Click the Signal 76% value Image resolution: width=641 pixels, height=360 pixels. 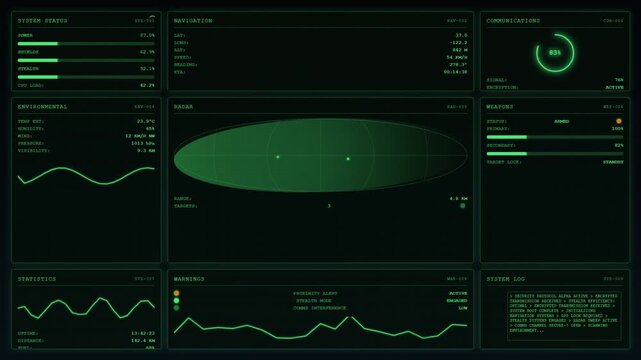click(619, 80)
